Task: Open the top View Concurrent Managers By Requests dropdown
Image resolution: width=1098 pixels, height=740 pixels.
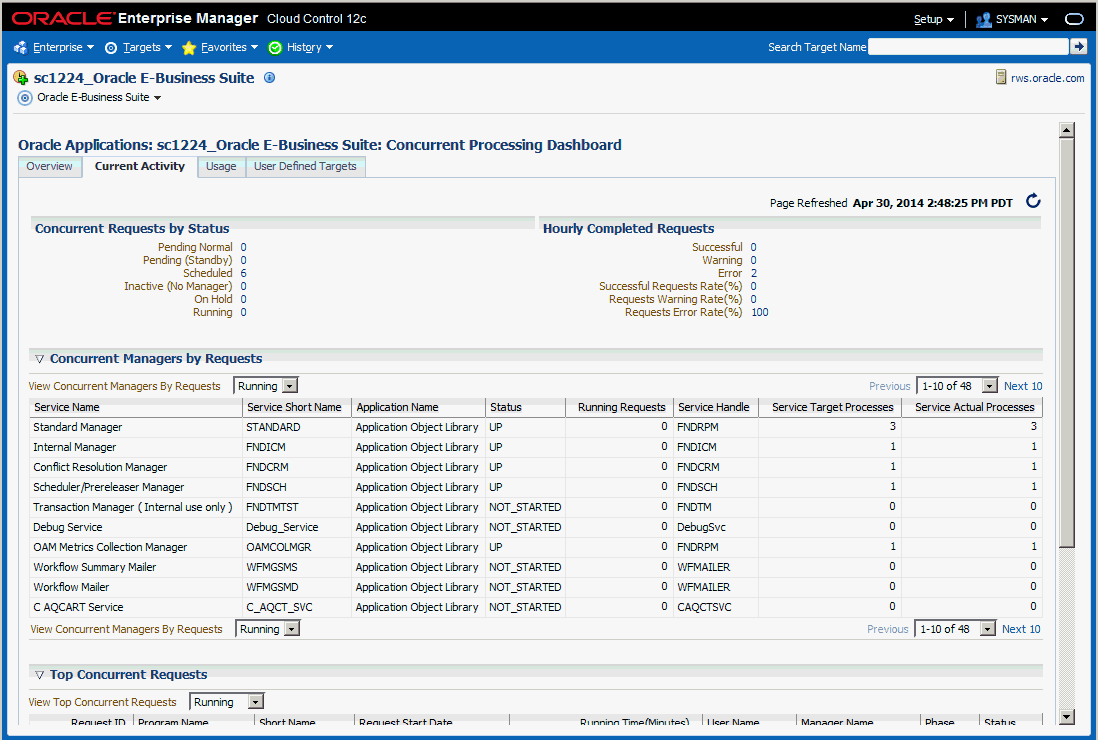Action: click(x=265, y=386)
